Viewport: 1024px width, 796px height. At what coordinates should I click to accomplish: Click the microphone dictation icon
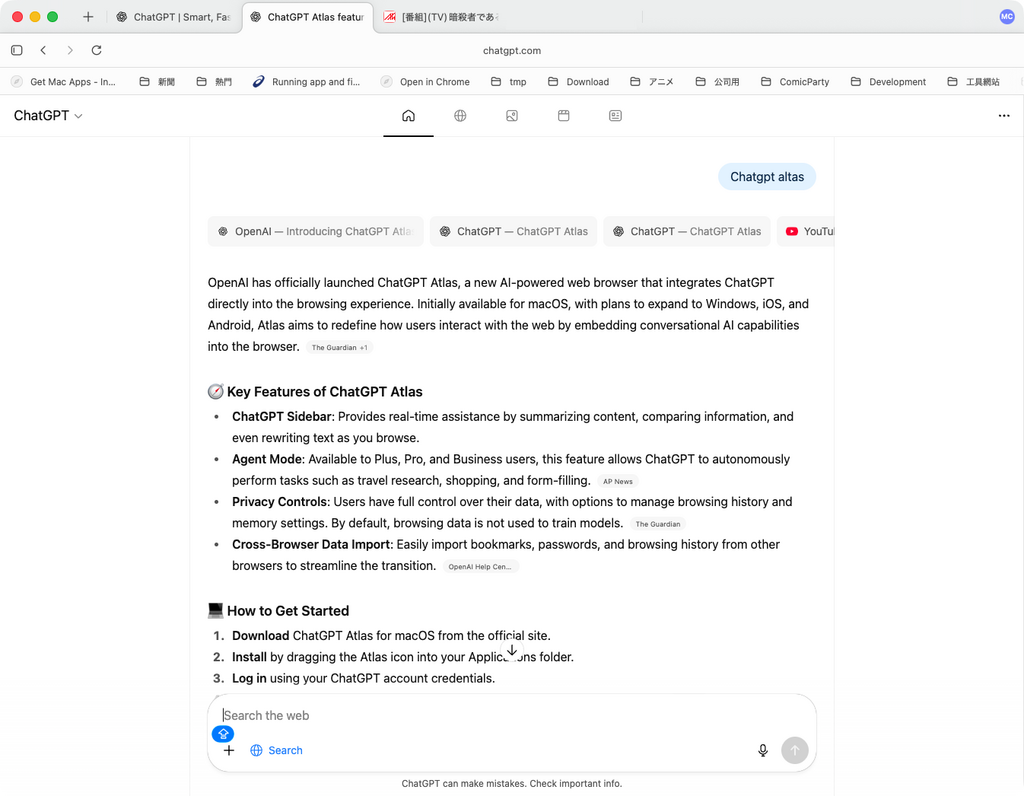763,750
